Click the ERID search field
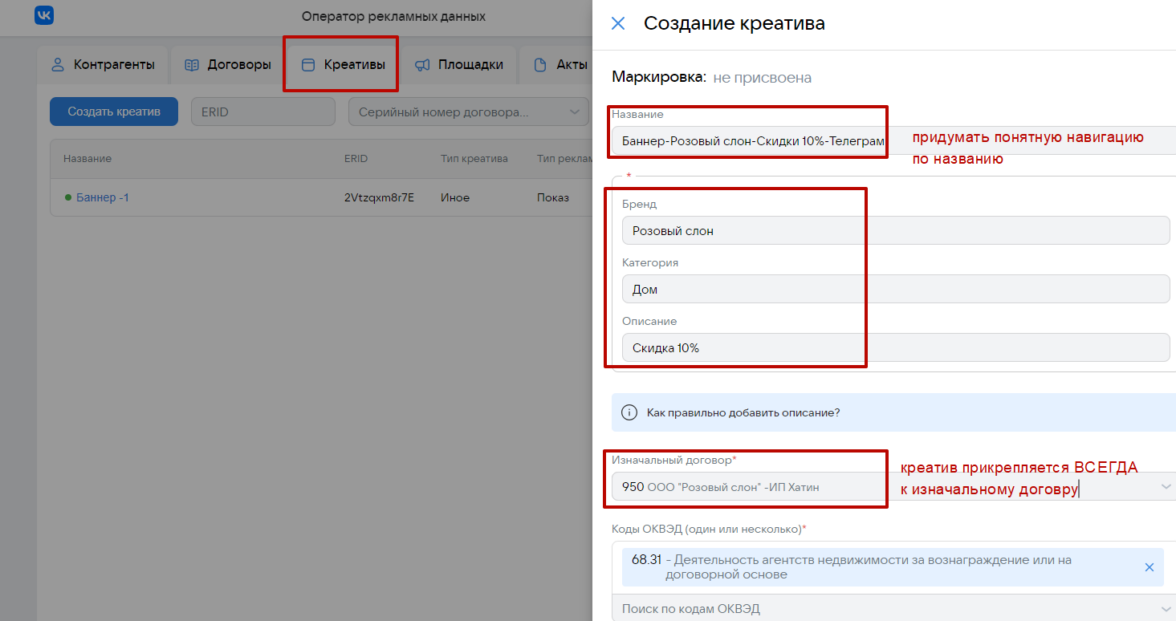The image size is (1176, 621). 263,112
